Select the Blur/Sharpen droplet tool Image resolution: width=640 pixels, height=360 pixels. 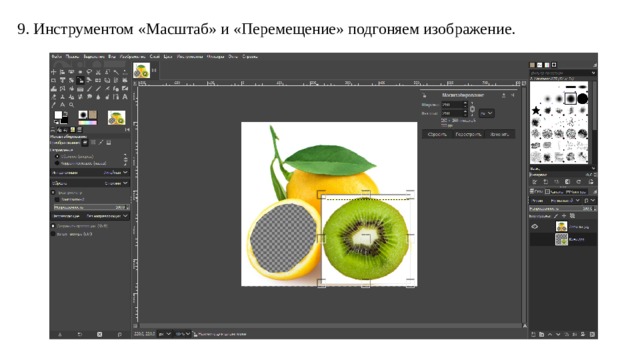tap(98, 97)
